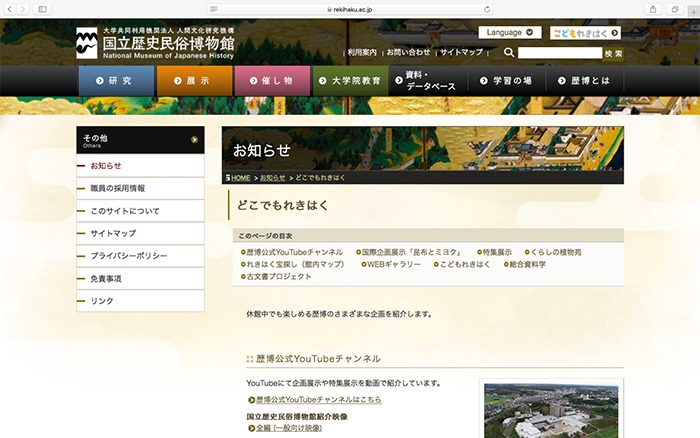
Task: Open the 大学院教育 navigation tab
Action: 350,81
